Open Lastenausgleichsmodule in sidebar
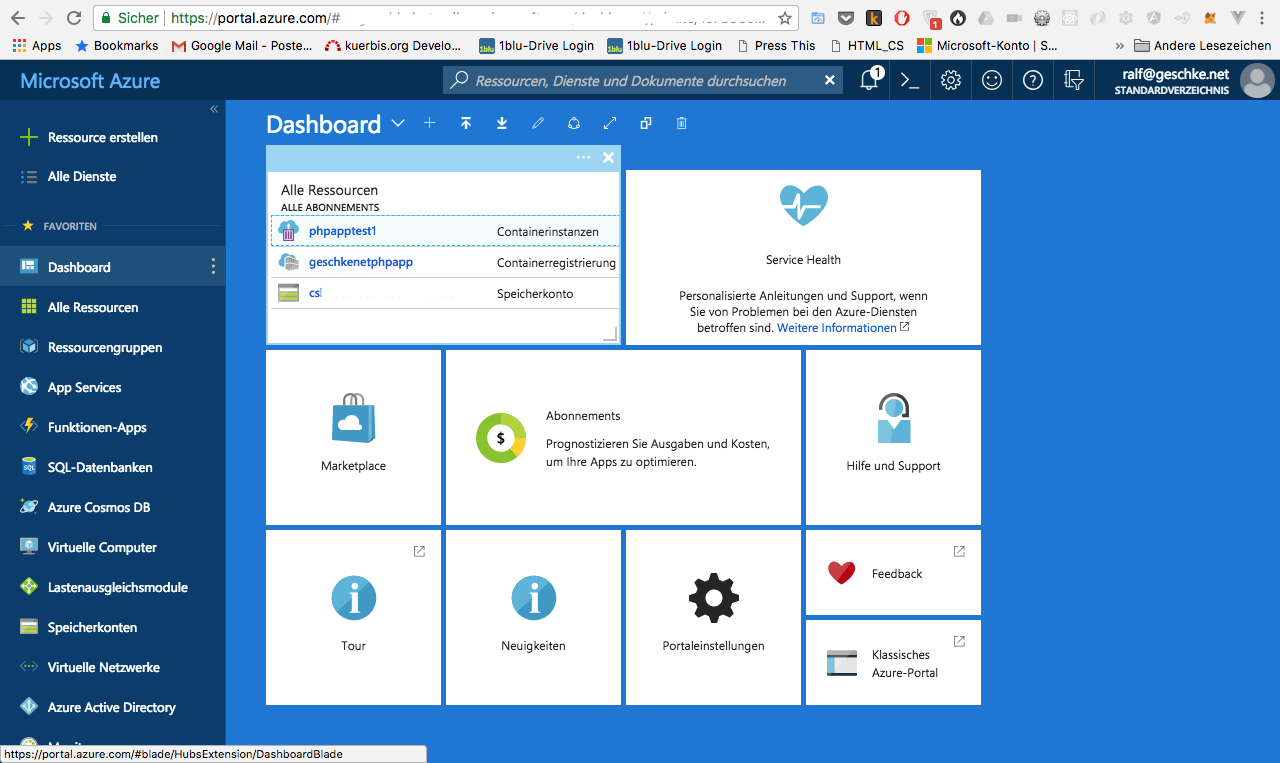 [112, 587]
